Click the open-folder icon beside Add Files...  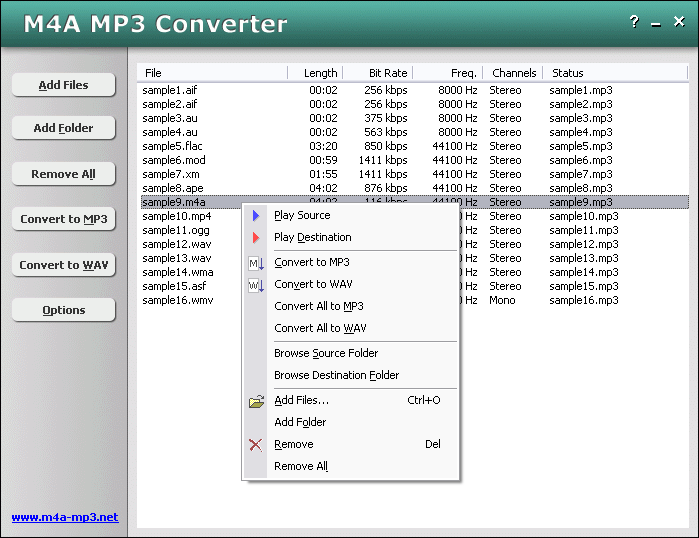(256, 401)
